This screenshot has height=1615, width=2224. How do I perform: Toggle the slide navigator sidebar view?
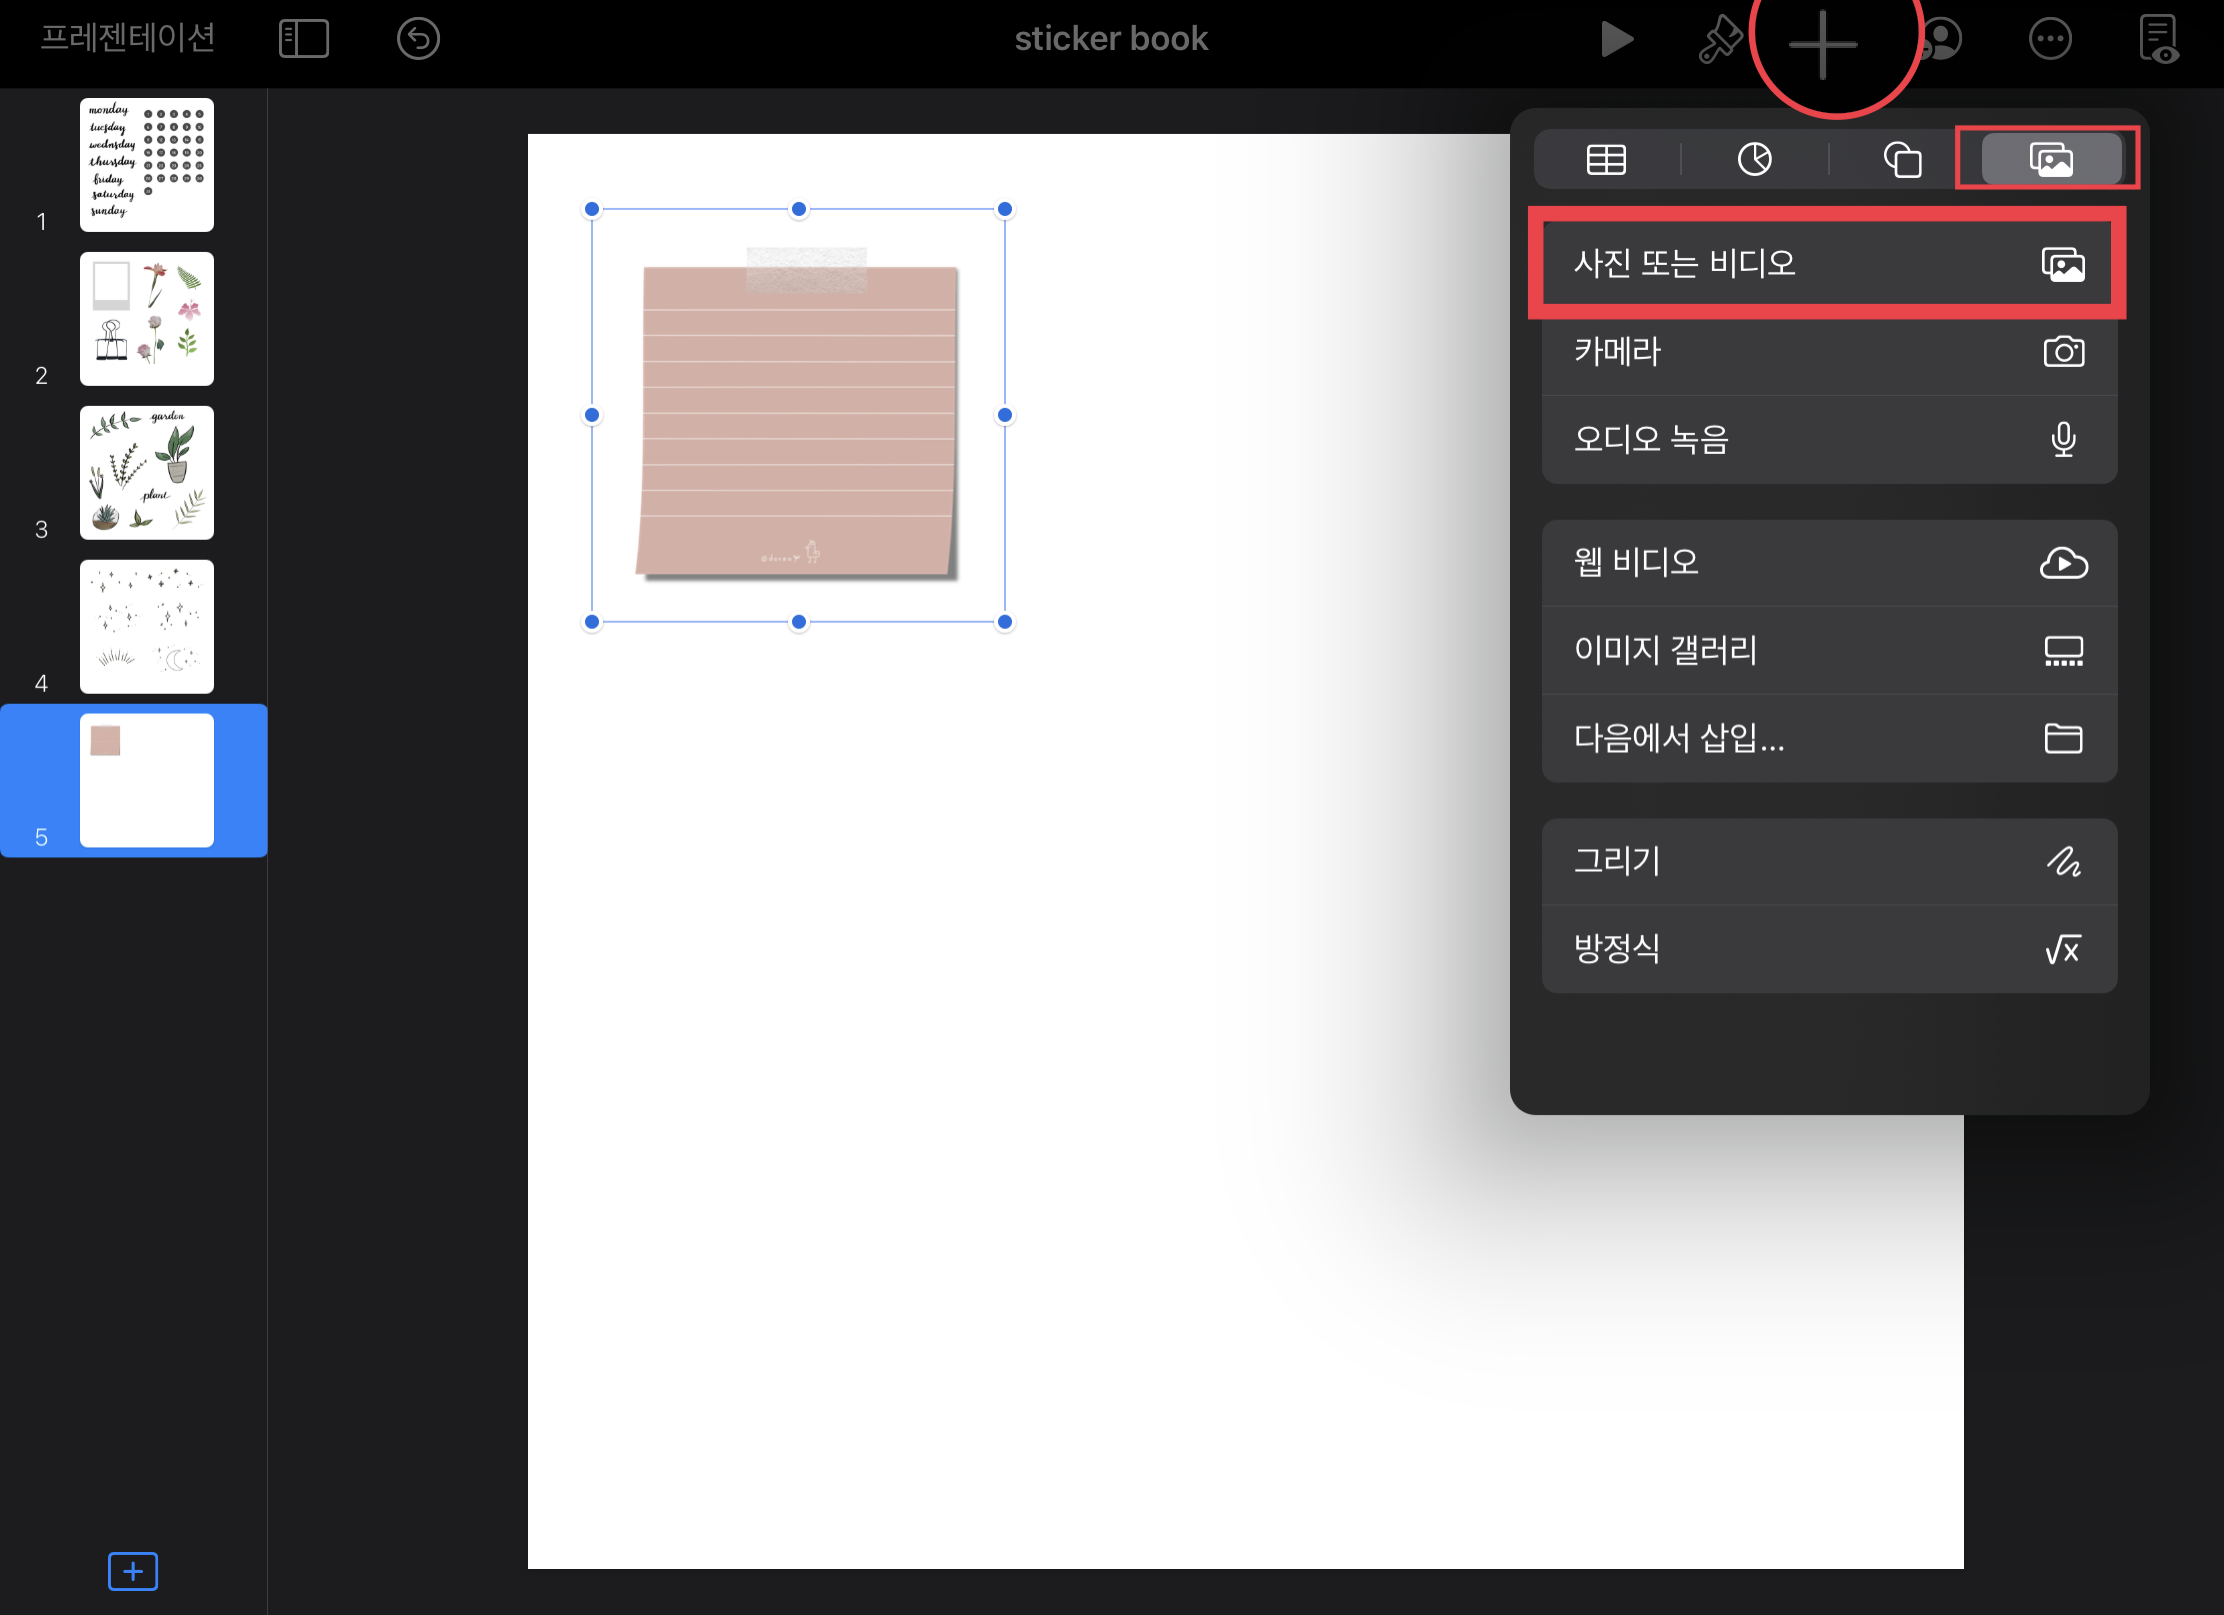click(x=304, y=39)
